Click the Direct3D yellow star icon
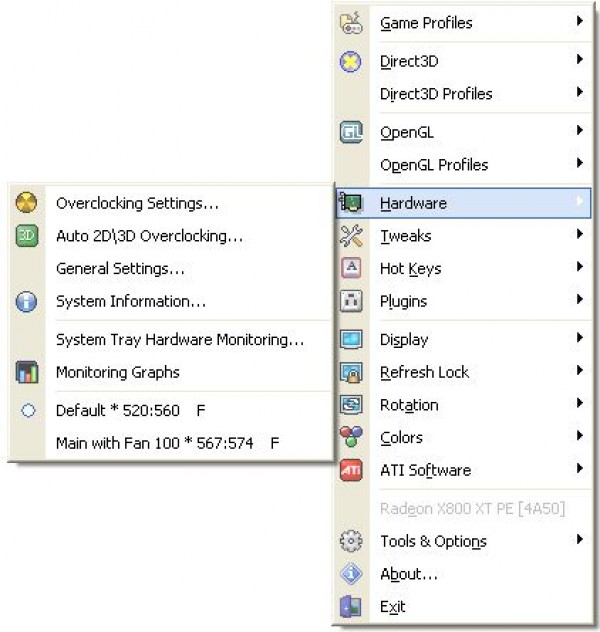 tap(351, 61)
